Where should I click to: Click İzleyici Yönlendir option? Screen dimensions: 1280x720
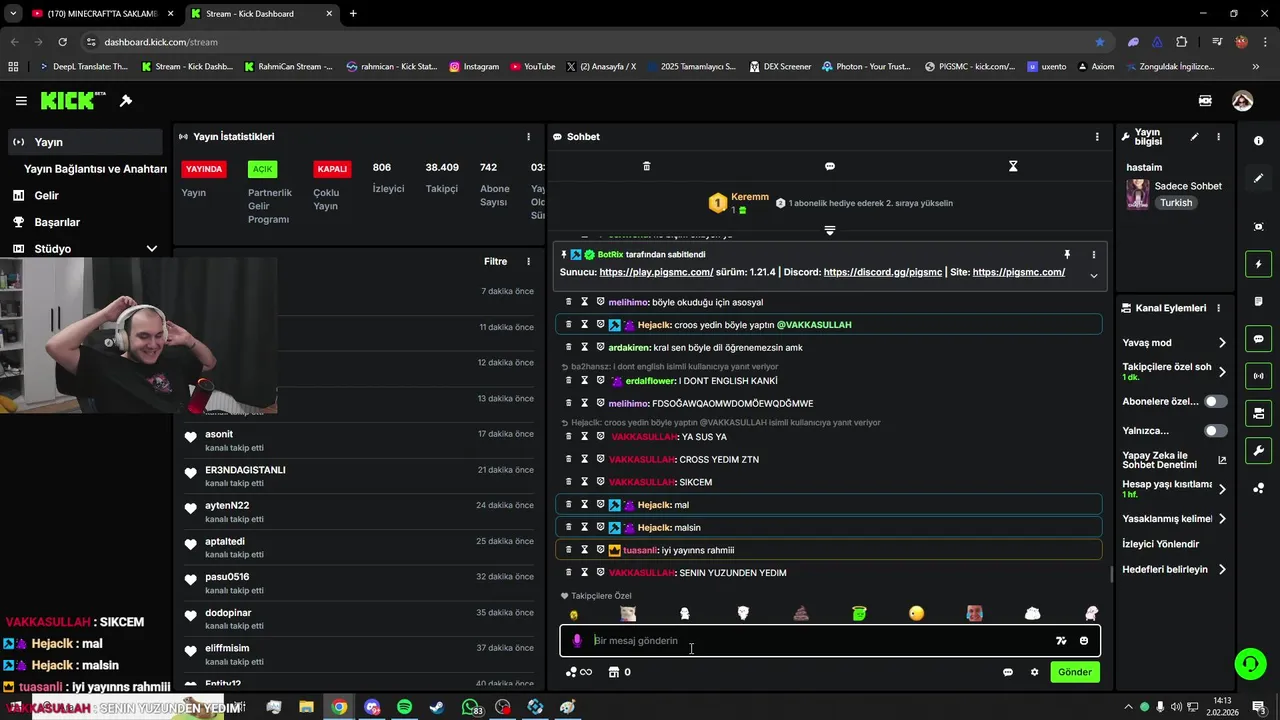coord(1160,544)
